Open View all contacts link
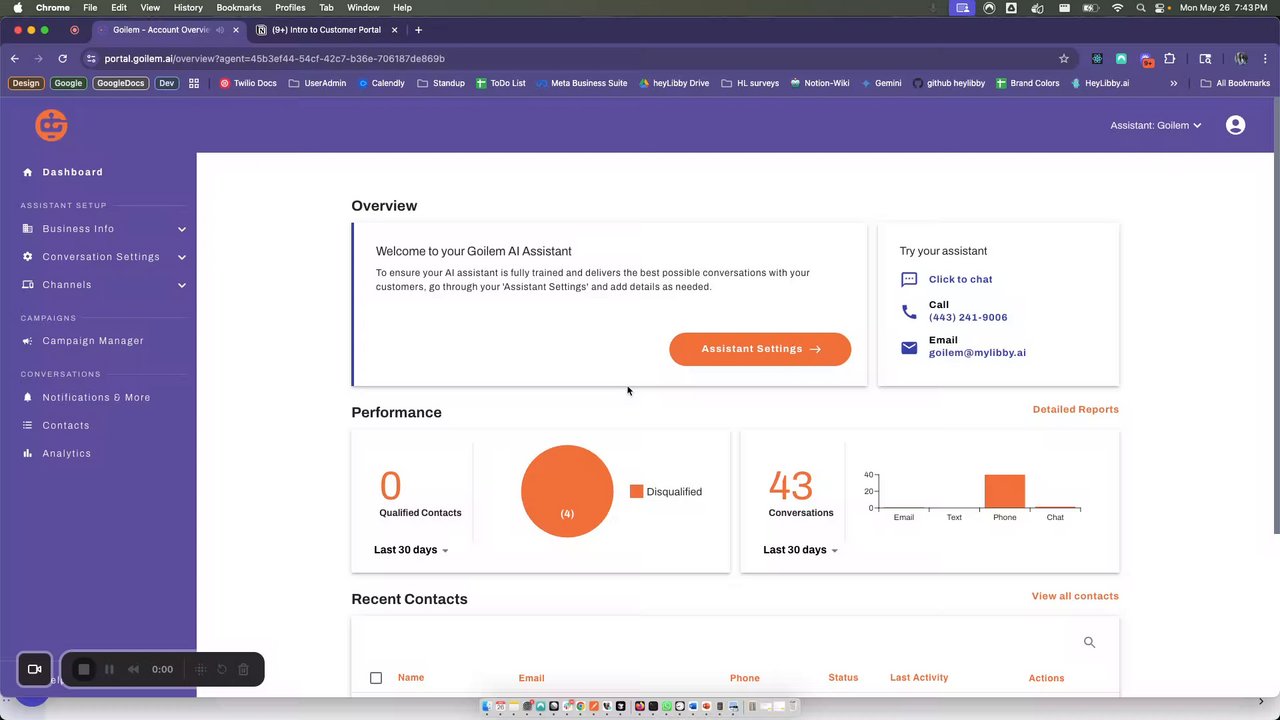1280x720 pixels. (1075, 596)
